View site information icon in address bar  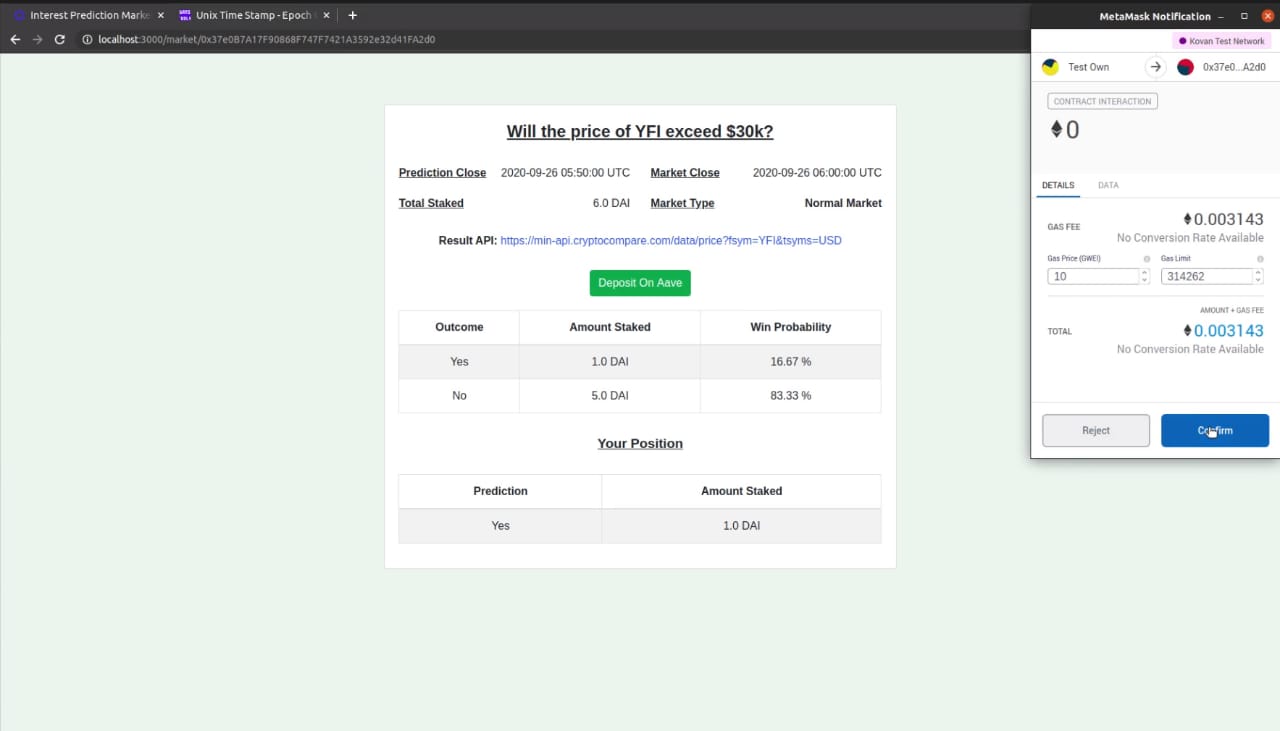[87, 39]
